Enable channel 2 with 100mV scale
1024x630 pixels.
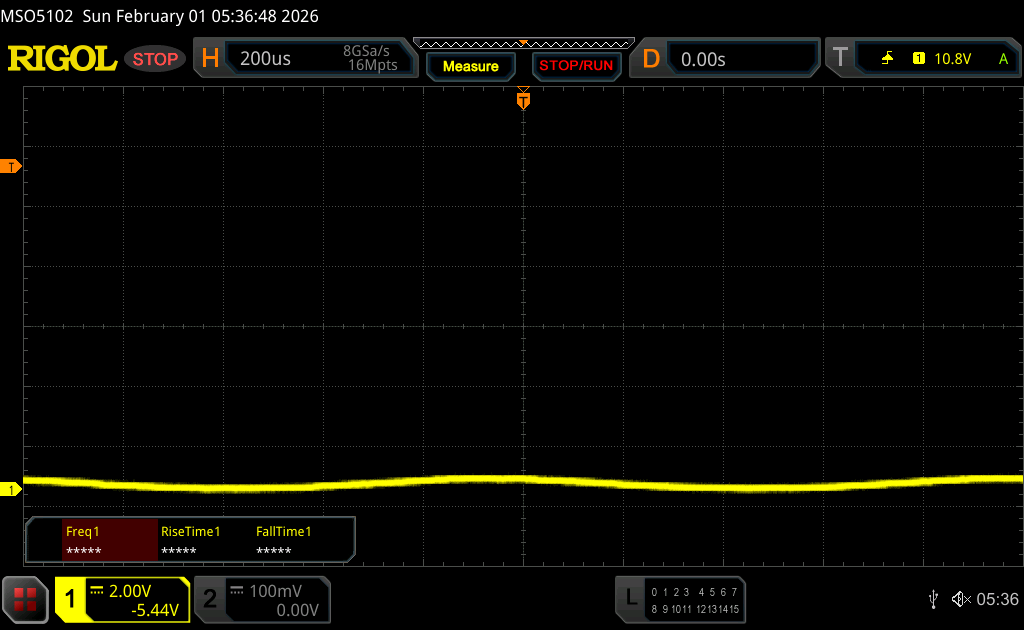pos(260,599)
